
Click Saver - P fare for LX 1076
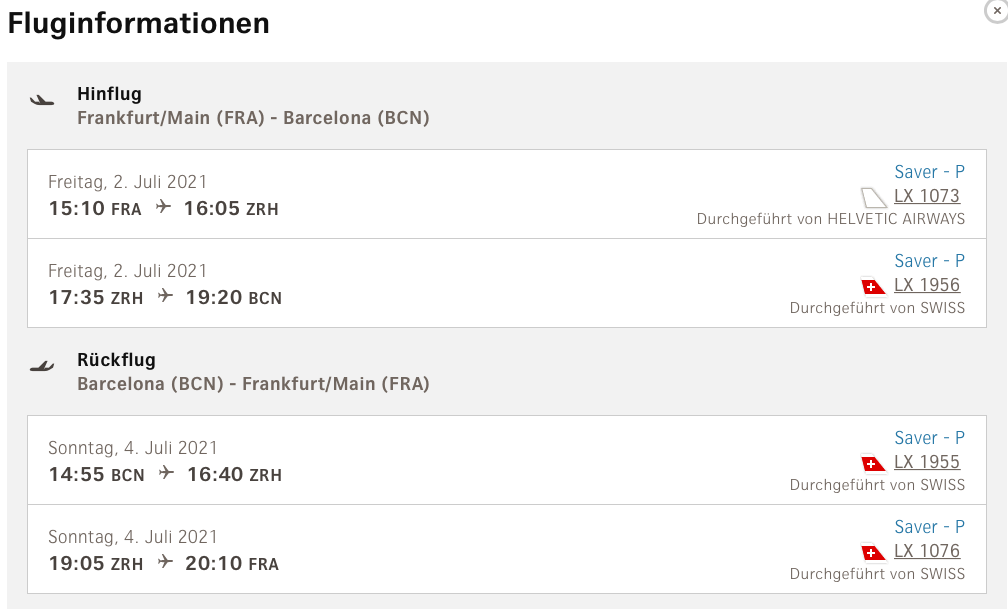click(929, 527)
